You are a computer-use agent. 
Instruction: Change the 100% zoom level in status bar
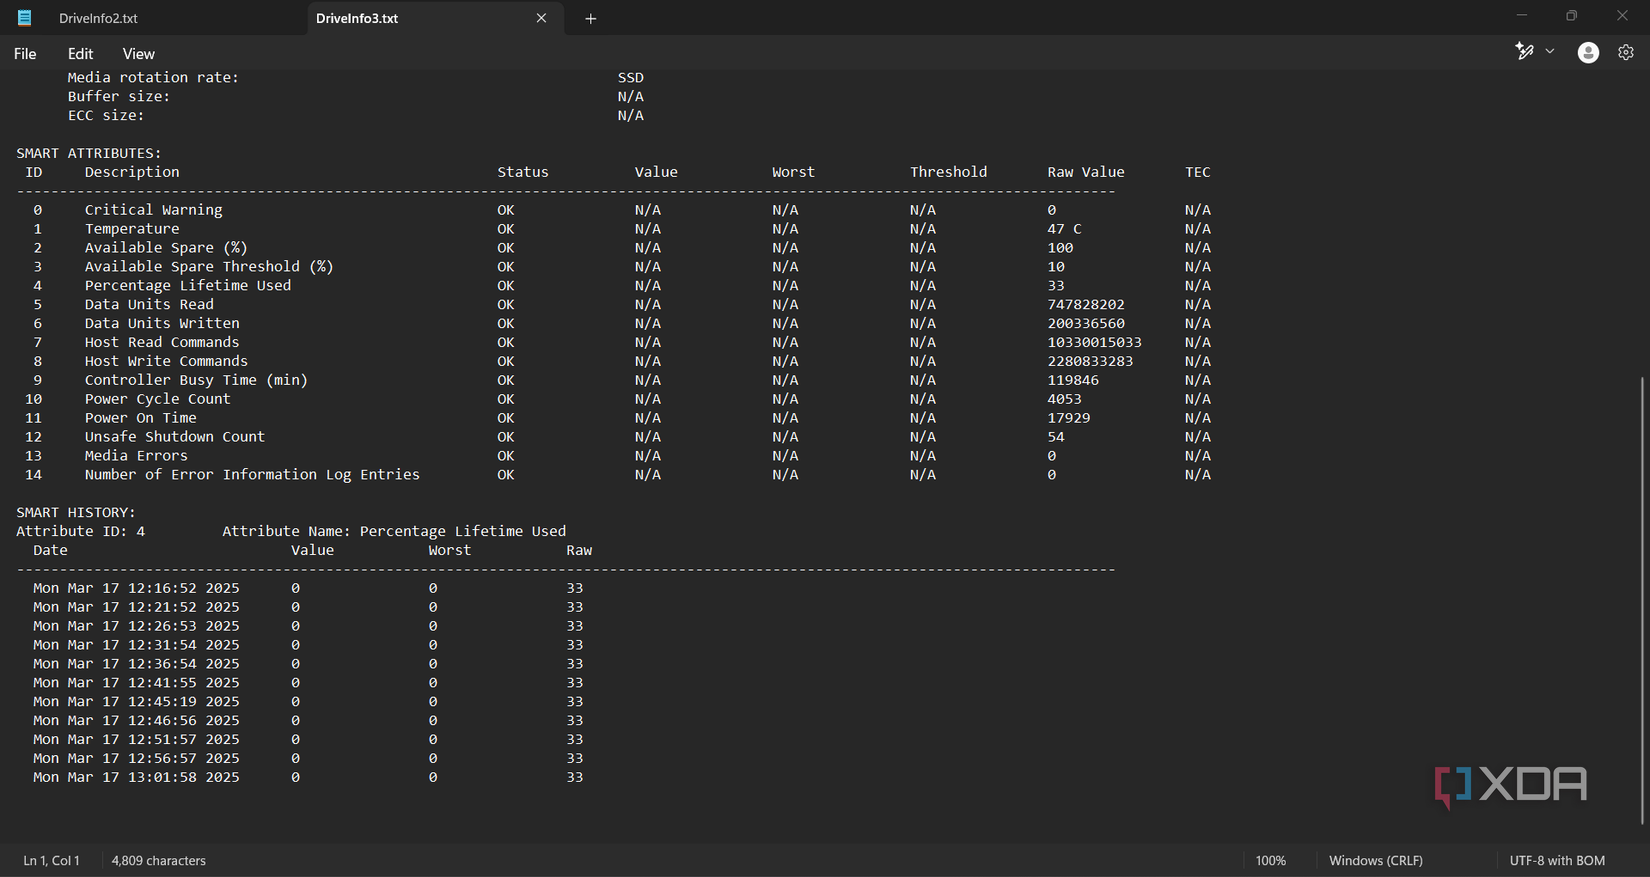[x=1270, y=860]
